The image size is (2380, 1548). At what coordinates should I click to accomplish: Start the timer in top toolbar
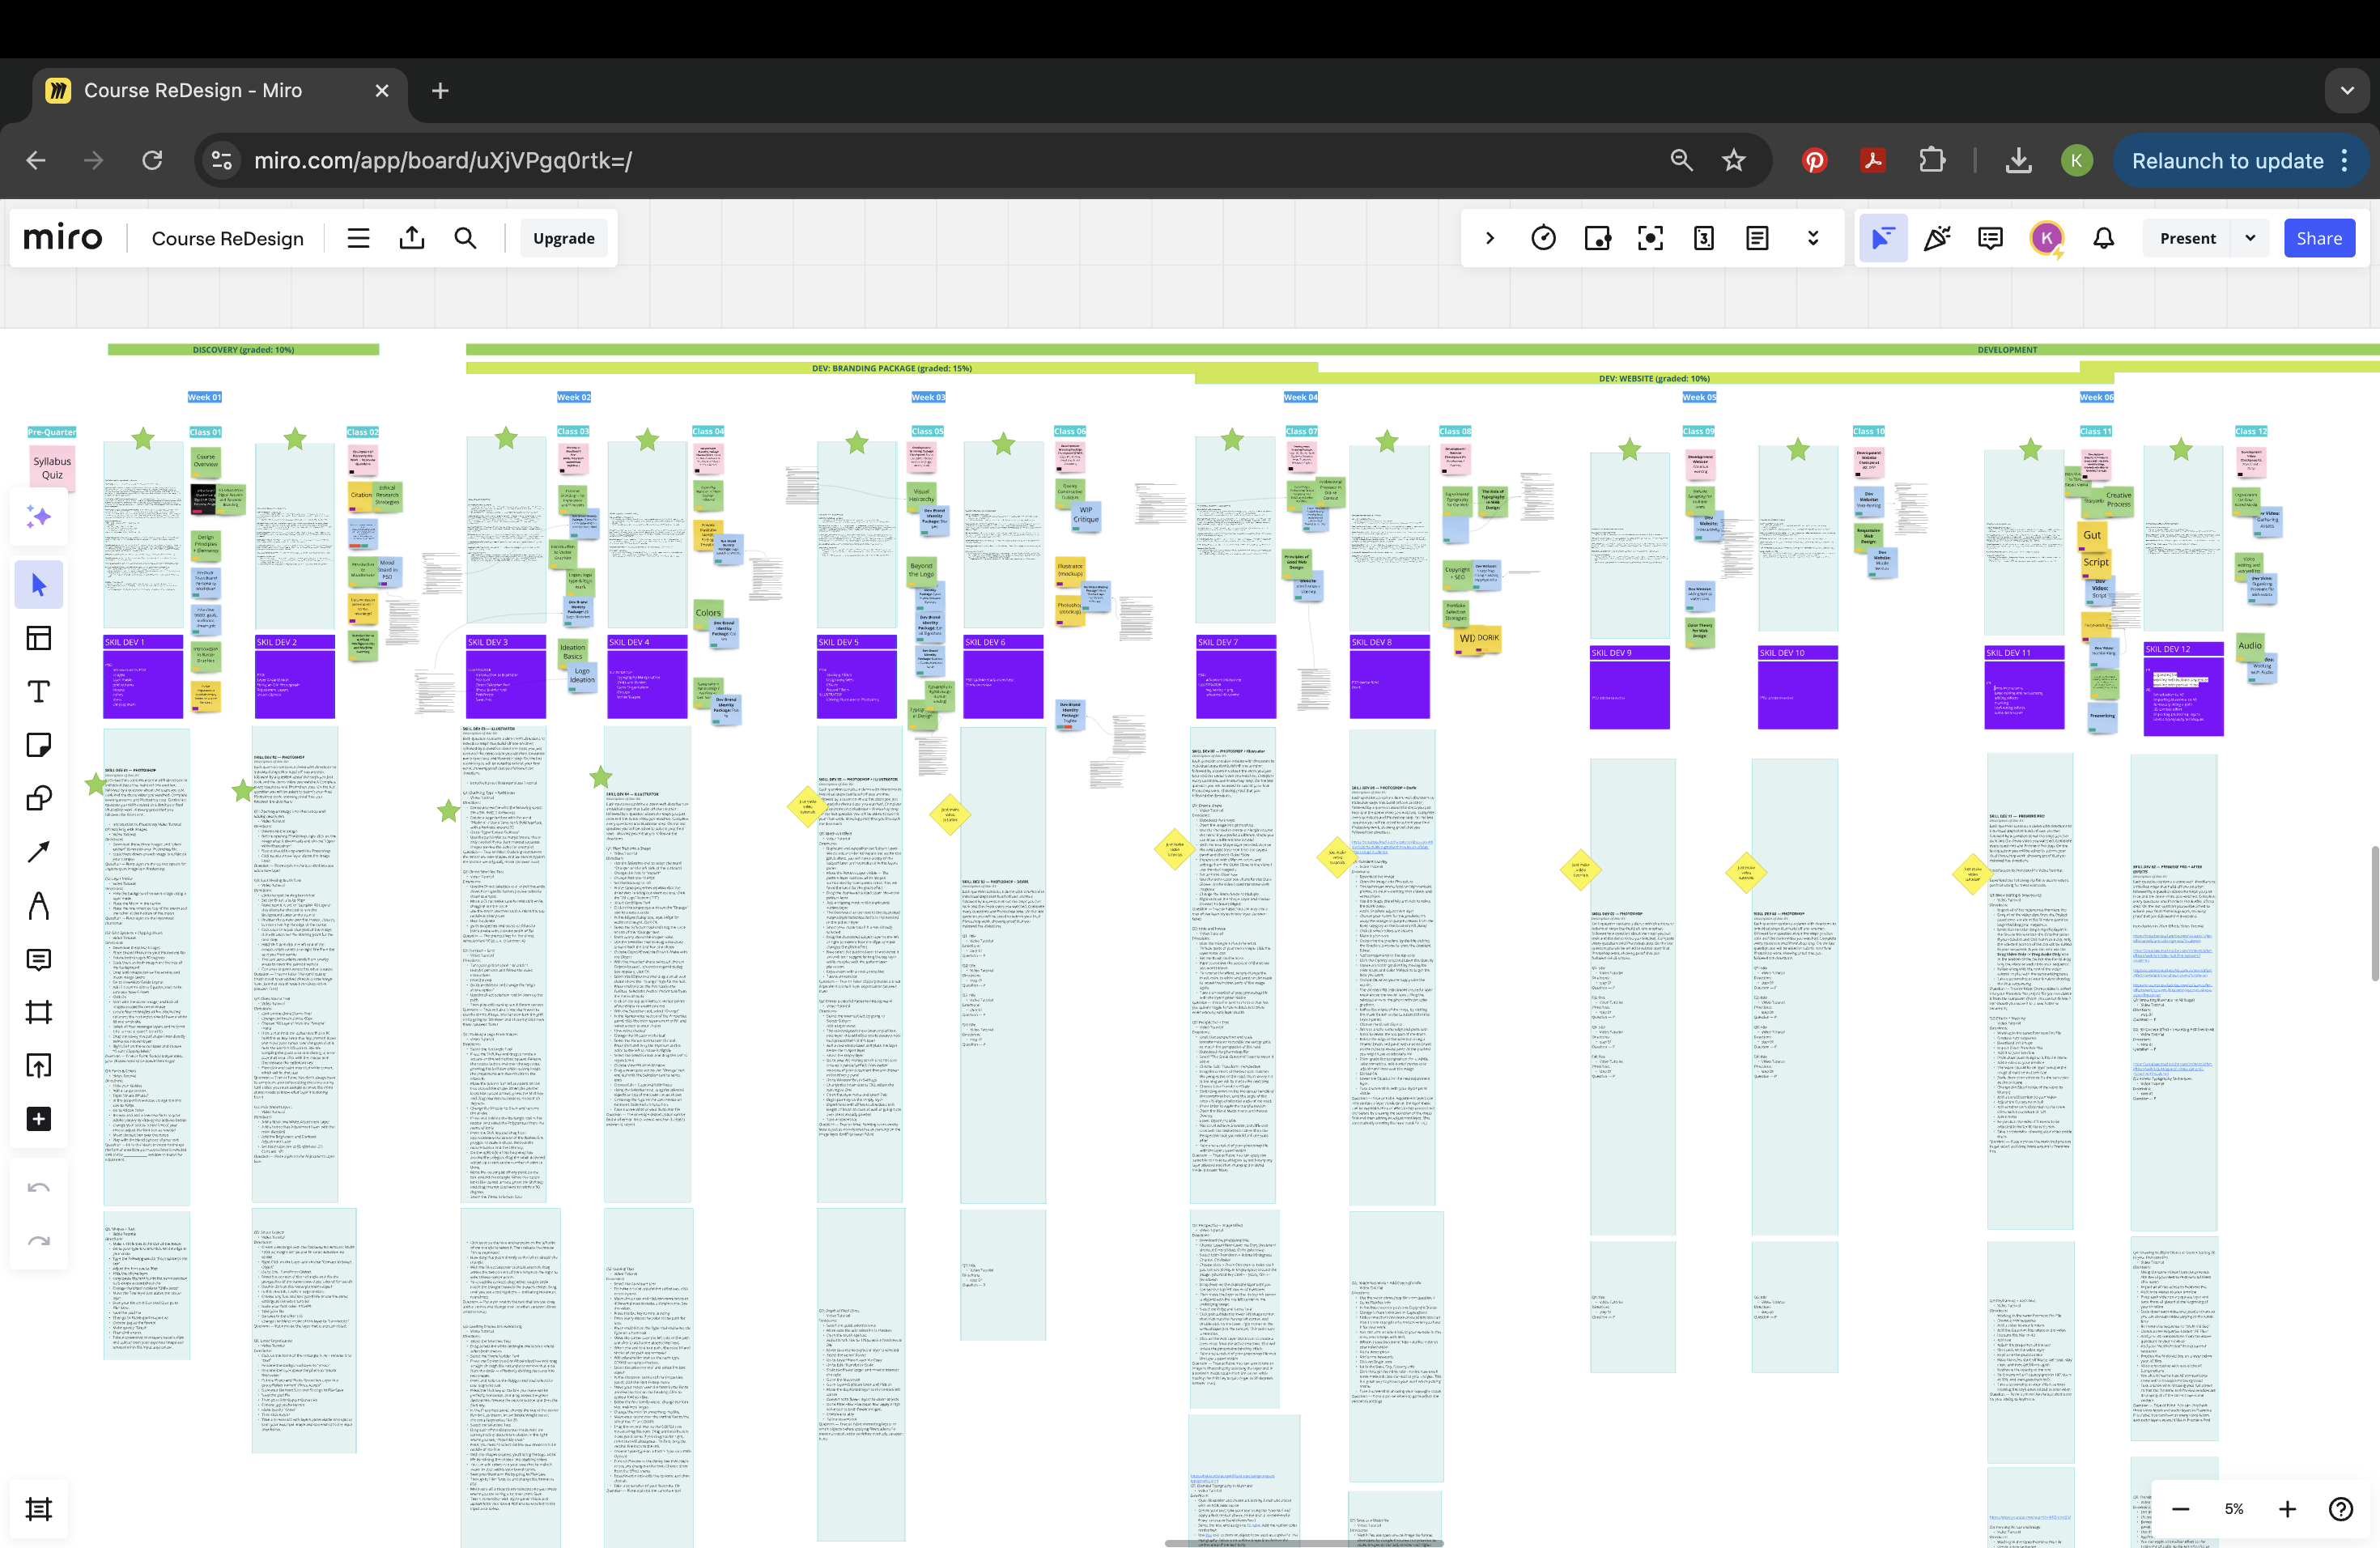(x=1543, y=238)
